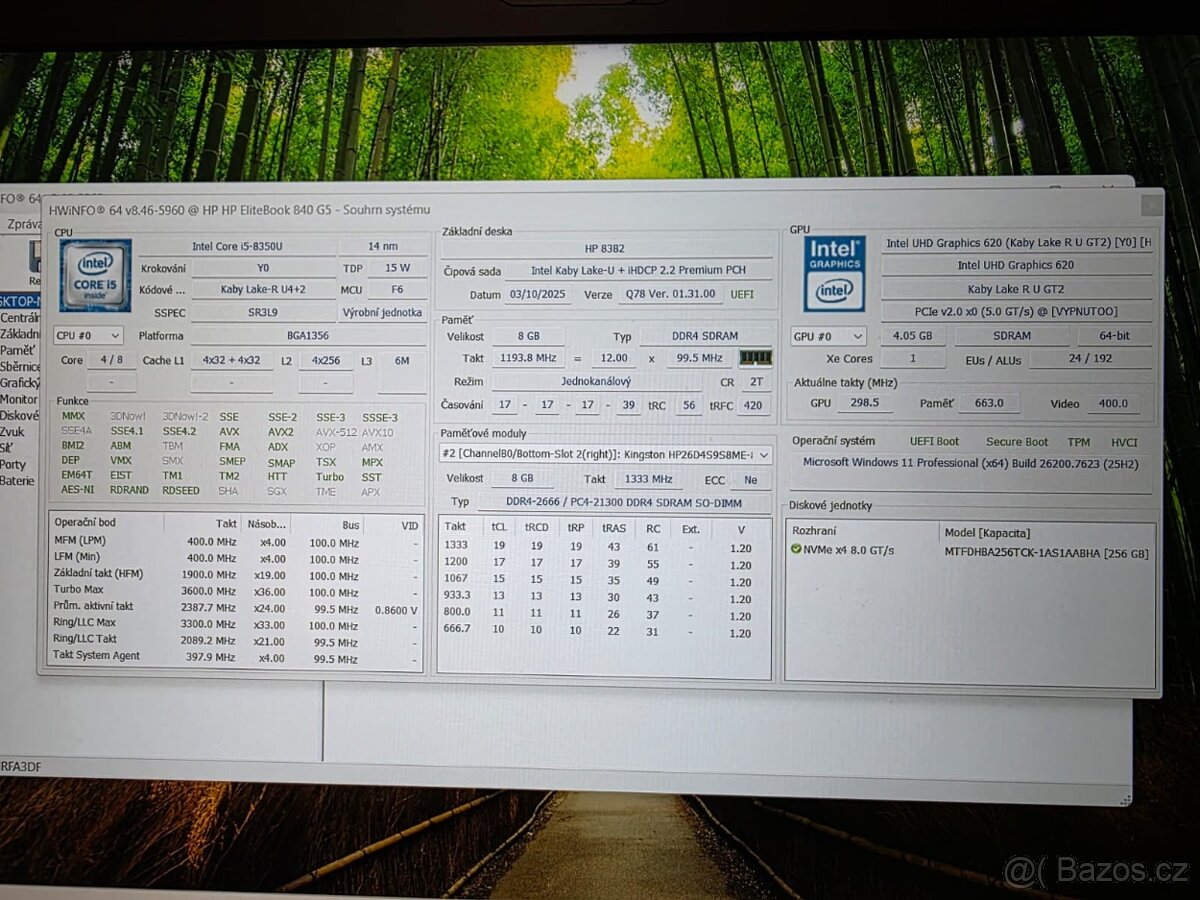1200x900 pixels.
Task: Click the L3 cache value 6M
Action: 402,360
